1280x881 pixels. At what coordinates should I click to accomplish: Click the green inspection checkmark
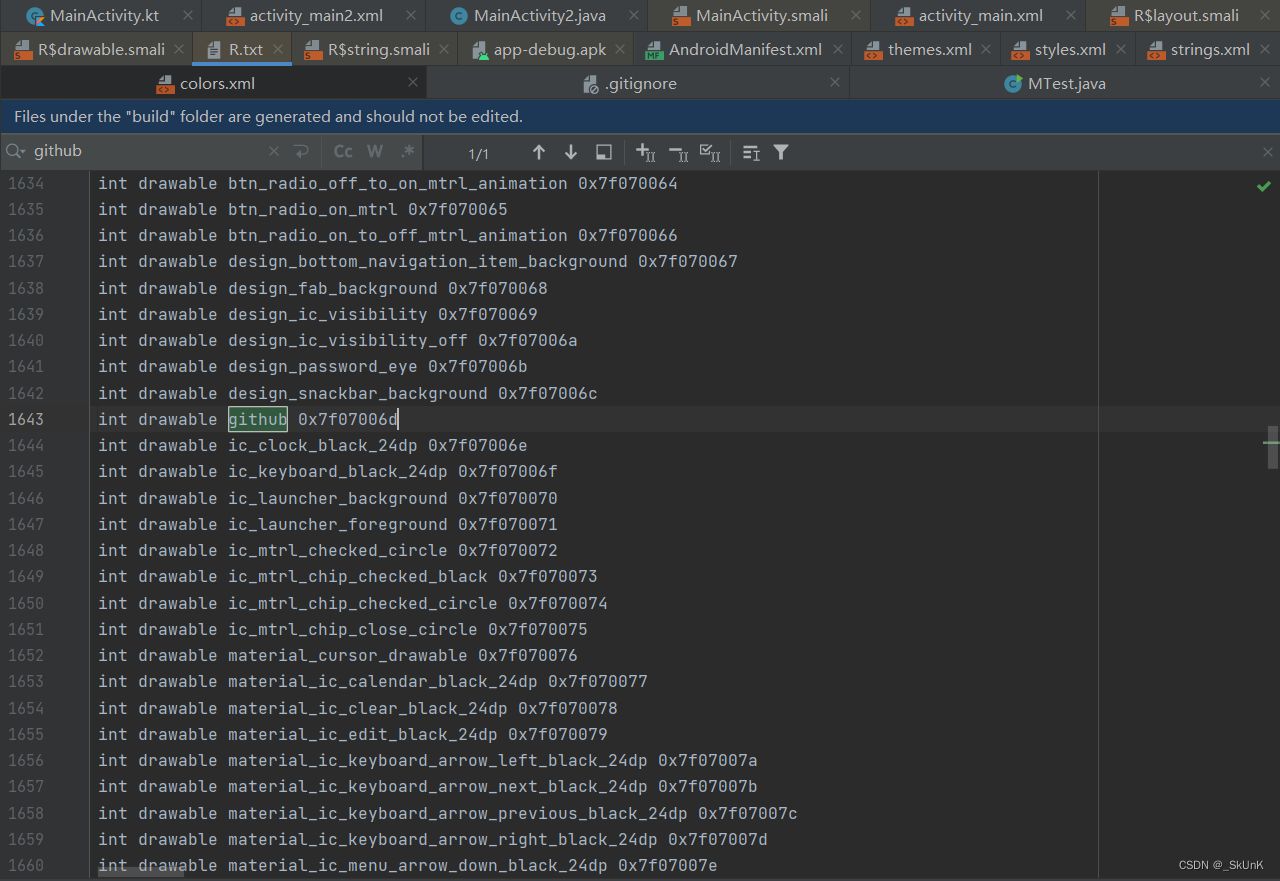click(1264, 186)
